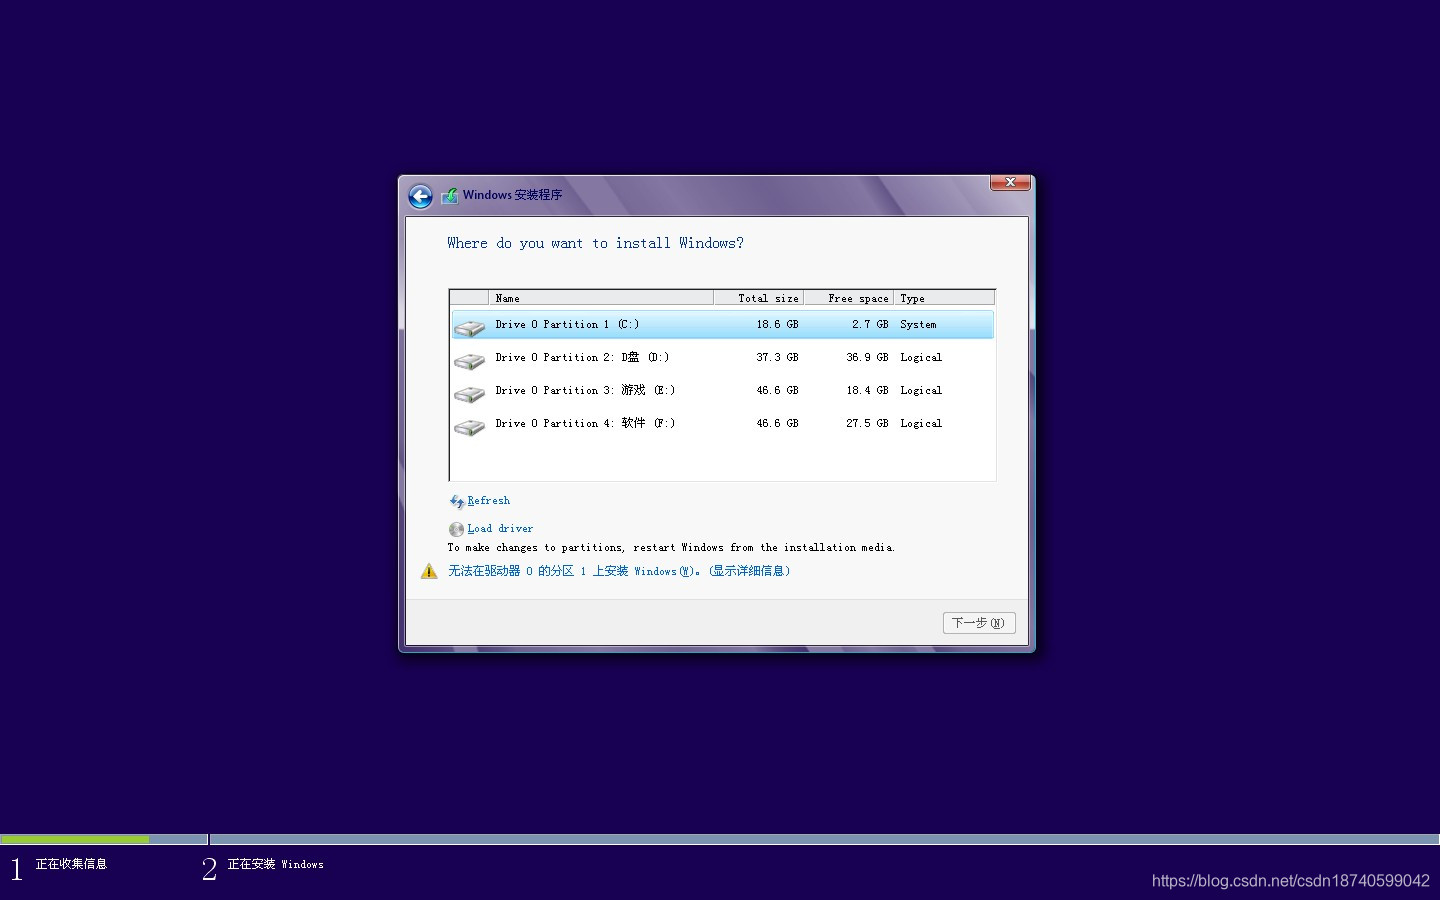The height and width of the screenshot is (900, 1440).
Task: Refresh the partition list
Action: [x=489, y=501]
